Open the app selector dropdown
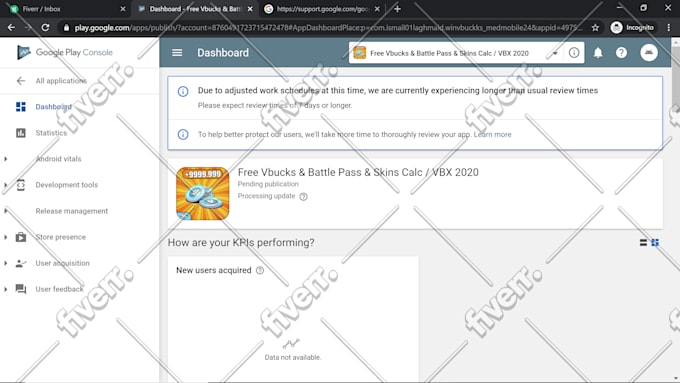680x383 pixels. tap(454, 53)
